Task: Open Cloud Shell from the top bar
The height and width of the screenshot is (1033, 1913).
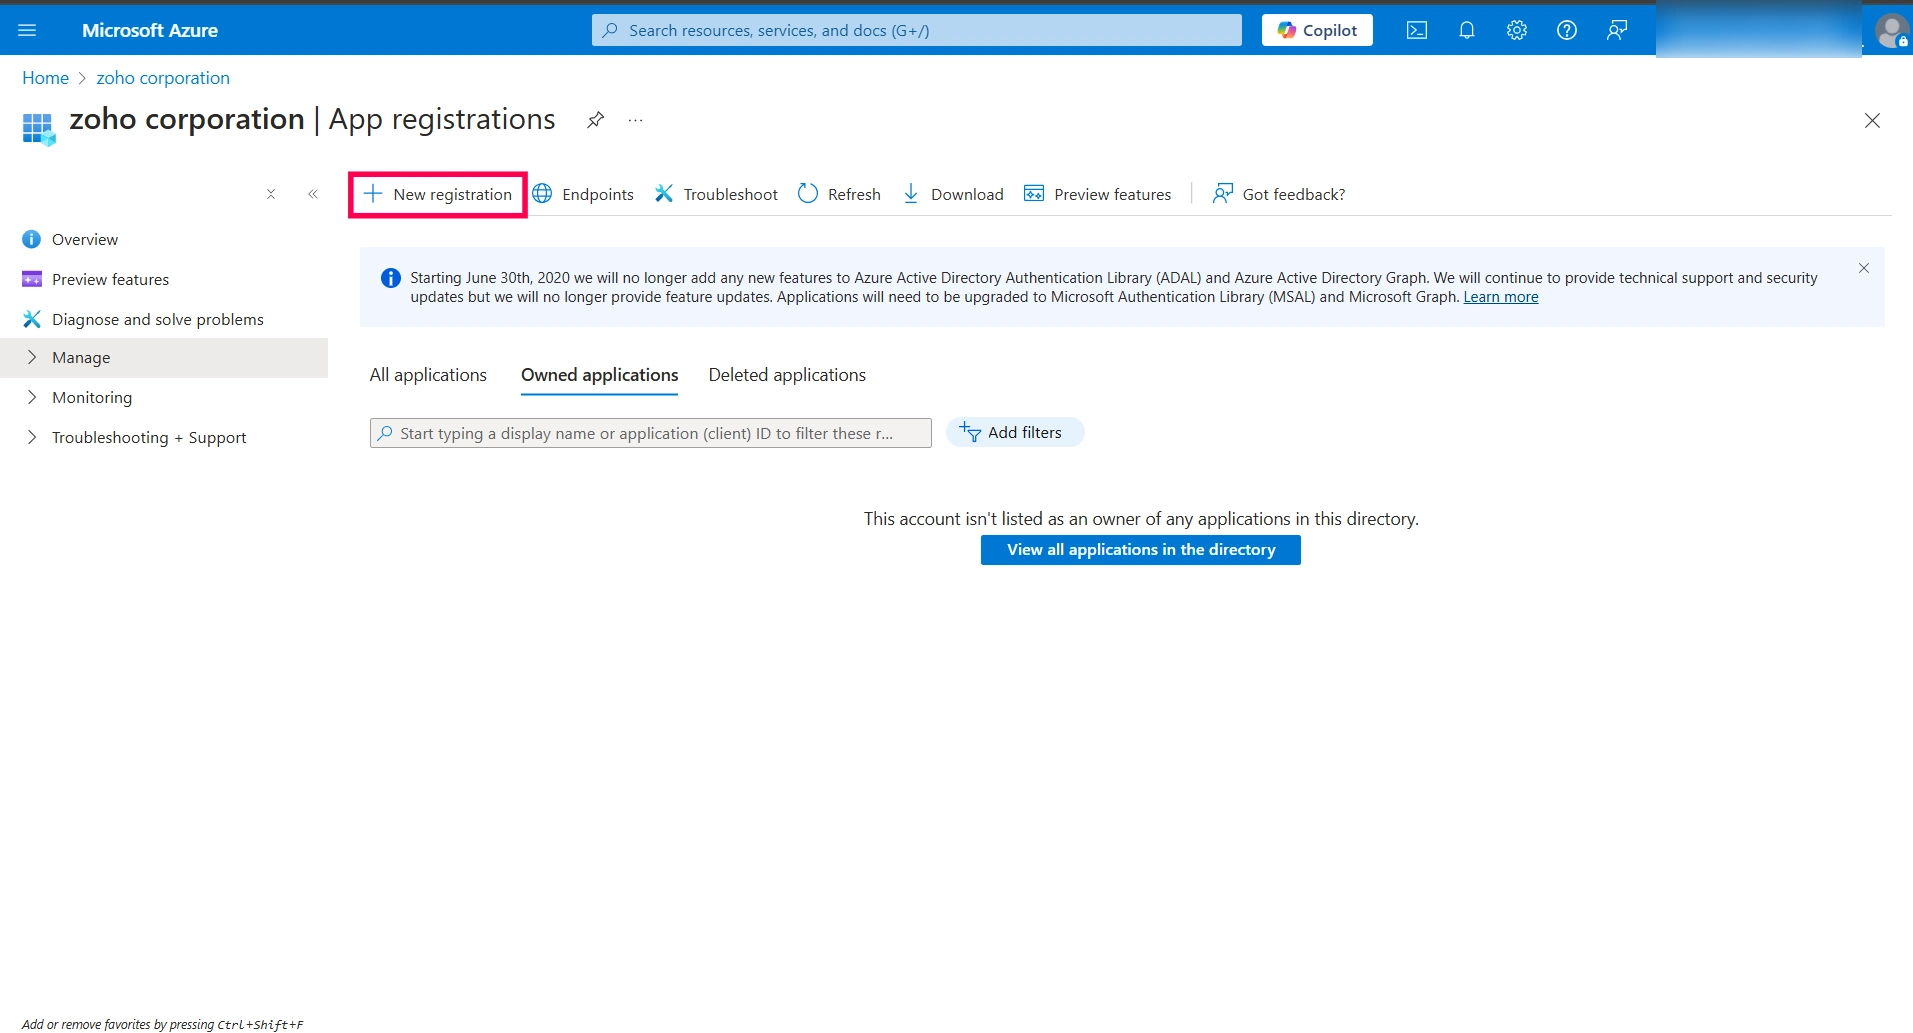Action: coord(1417,30)
